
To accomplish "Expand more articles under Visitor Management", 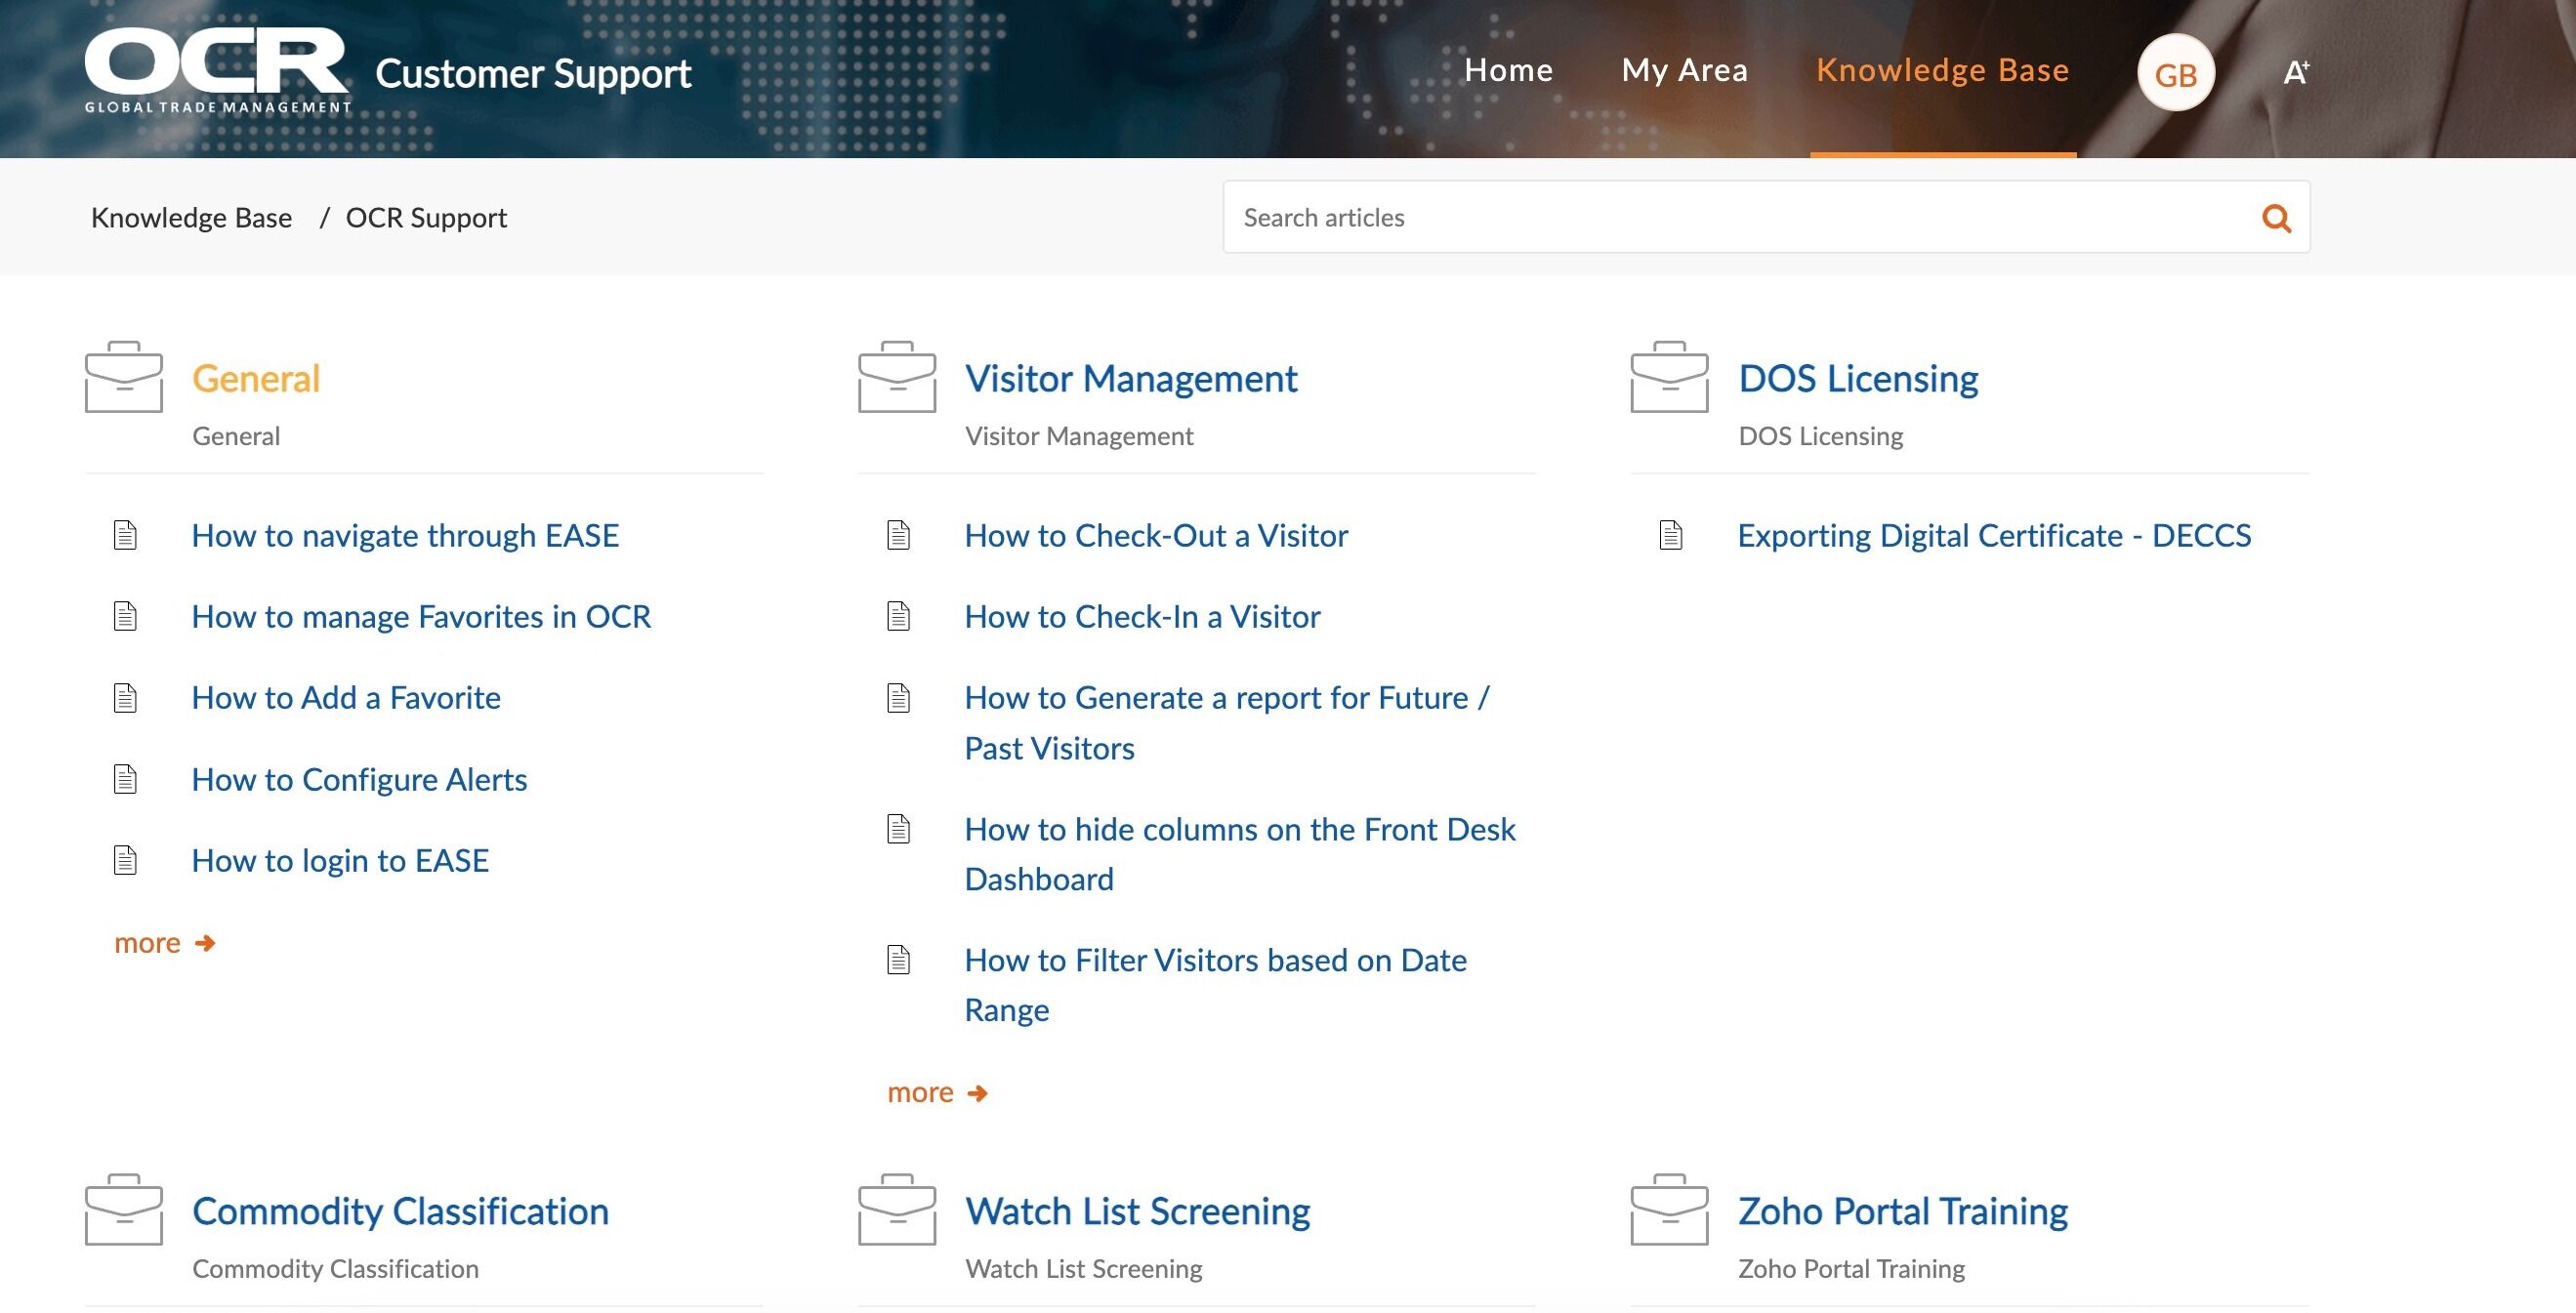I will 938,1093.
